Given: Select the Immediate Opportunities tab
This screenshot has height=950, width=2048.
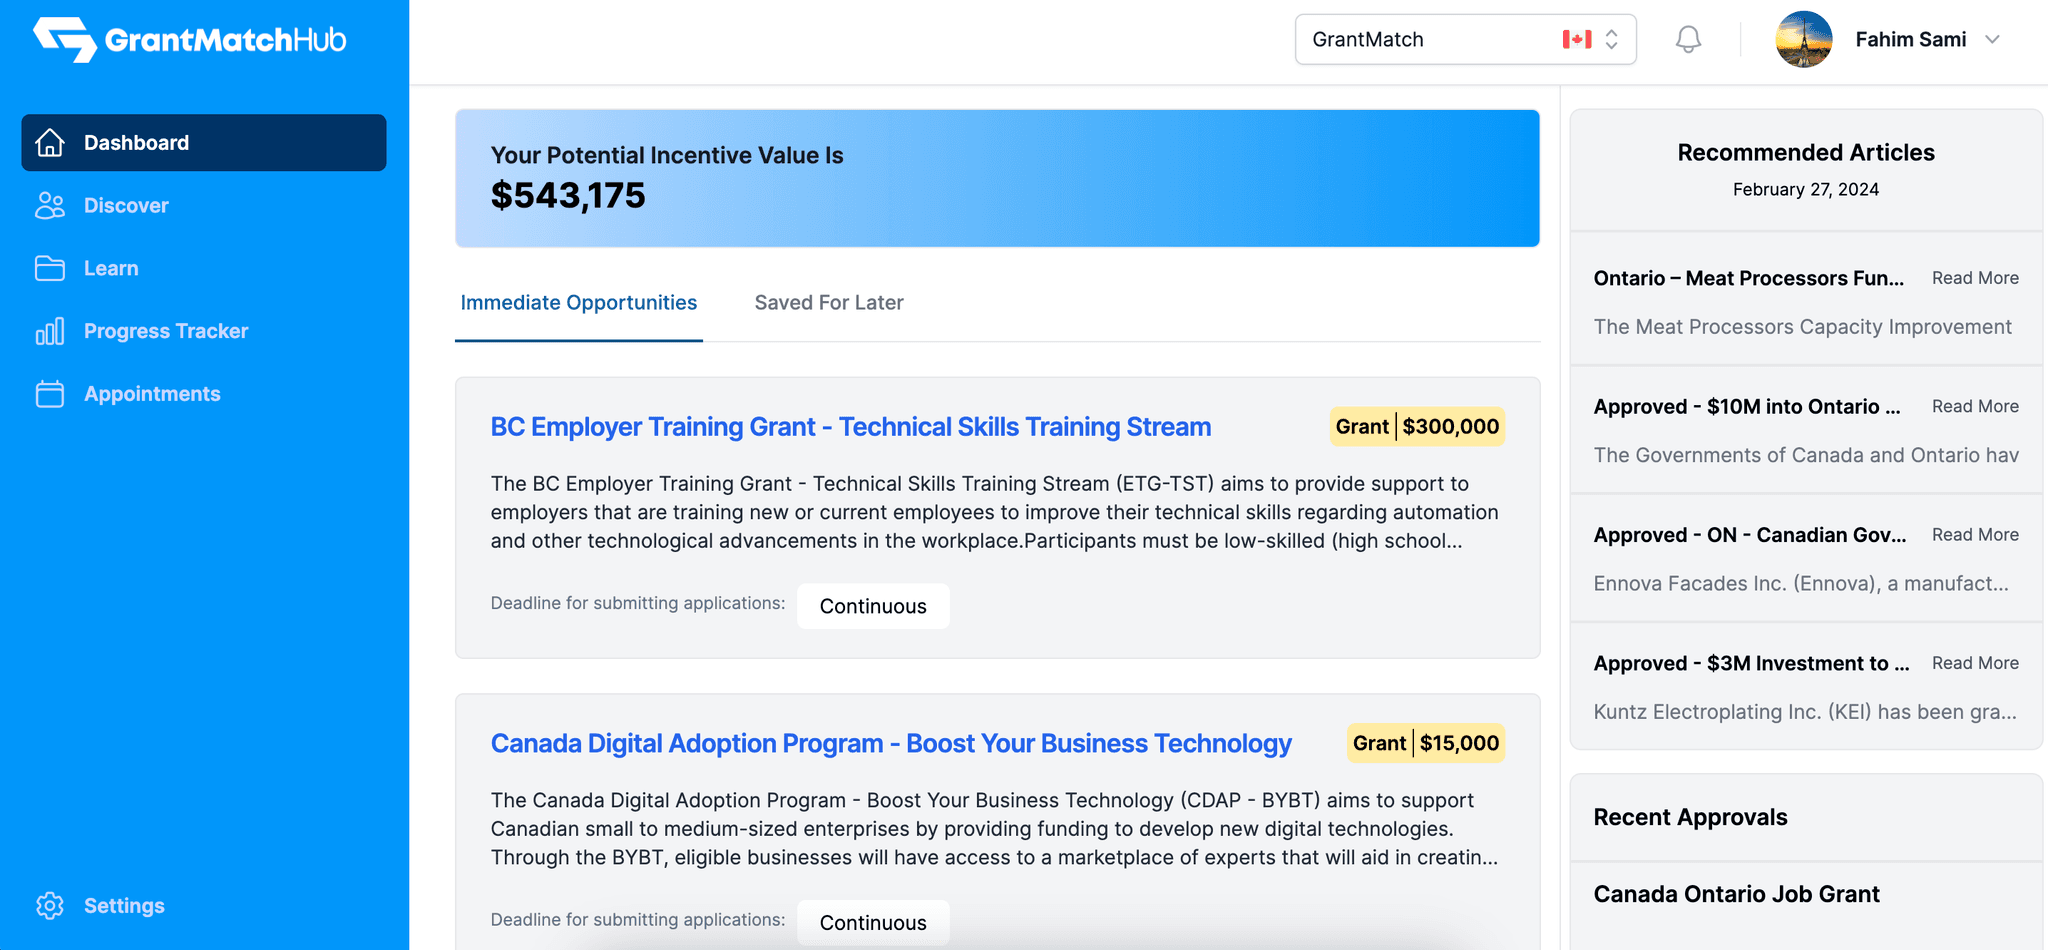Looking at the screenshot, I should click(x=578, y=302).
